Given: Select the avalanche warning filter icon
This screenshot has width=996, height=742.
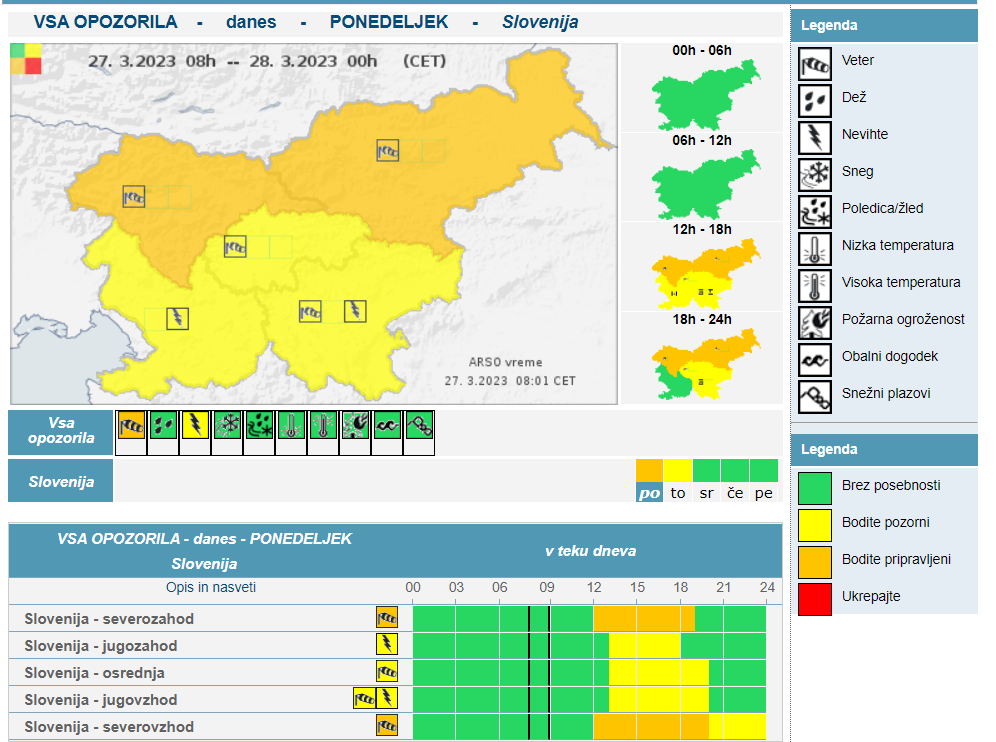Looking at the screenshot, I should (x=419, y=426).
